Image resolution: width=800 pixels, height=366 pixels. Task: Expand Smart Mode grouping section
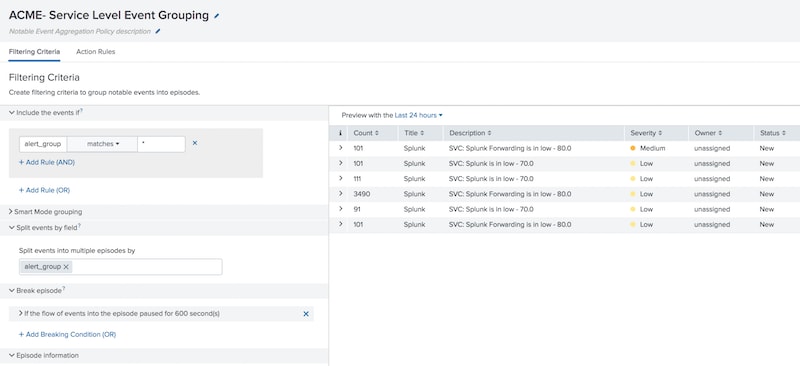click(45, 211)
